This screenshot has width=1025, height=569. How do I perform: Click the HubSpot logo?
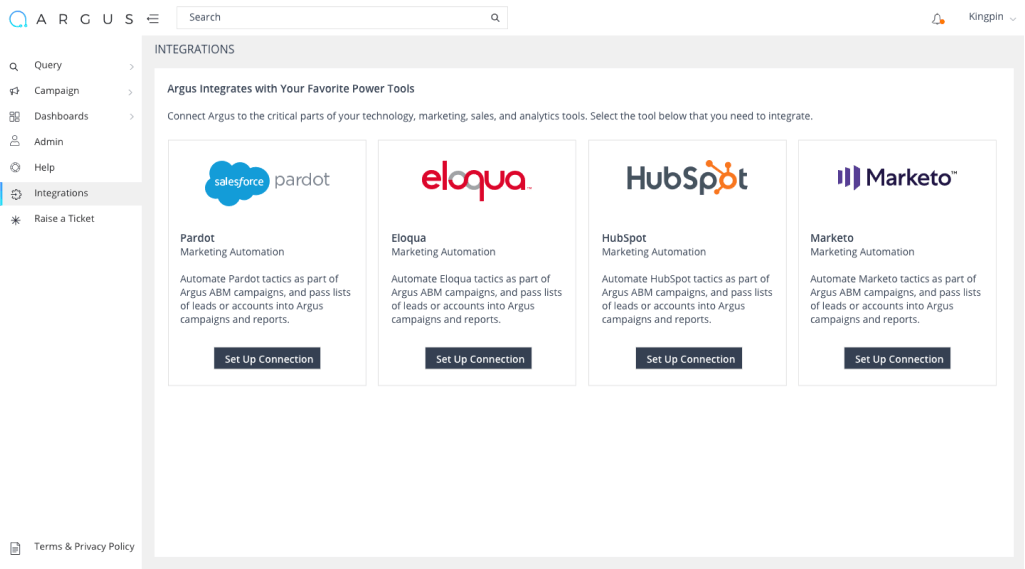[687, 178]
